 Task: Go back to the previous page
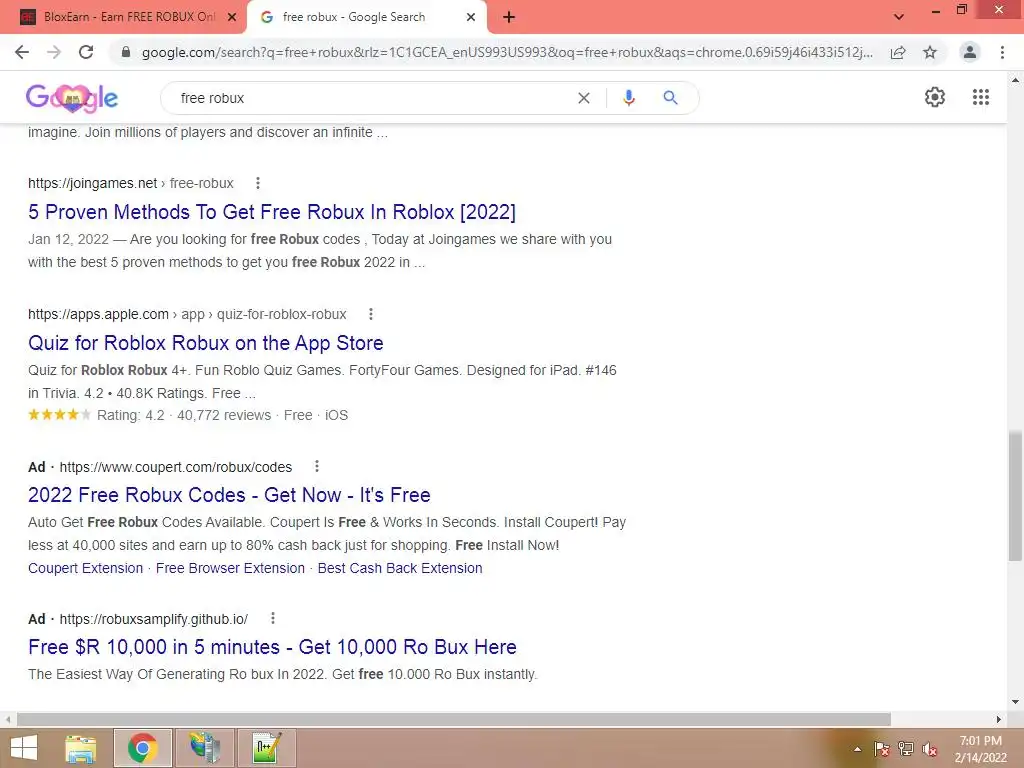point(22,52)
